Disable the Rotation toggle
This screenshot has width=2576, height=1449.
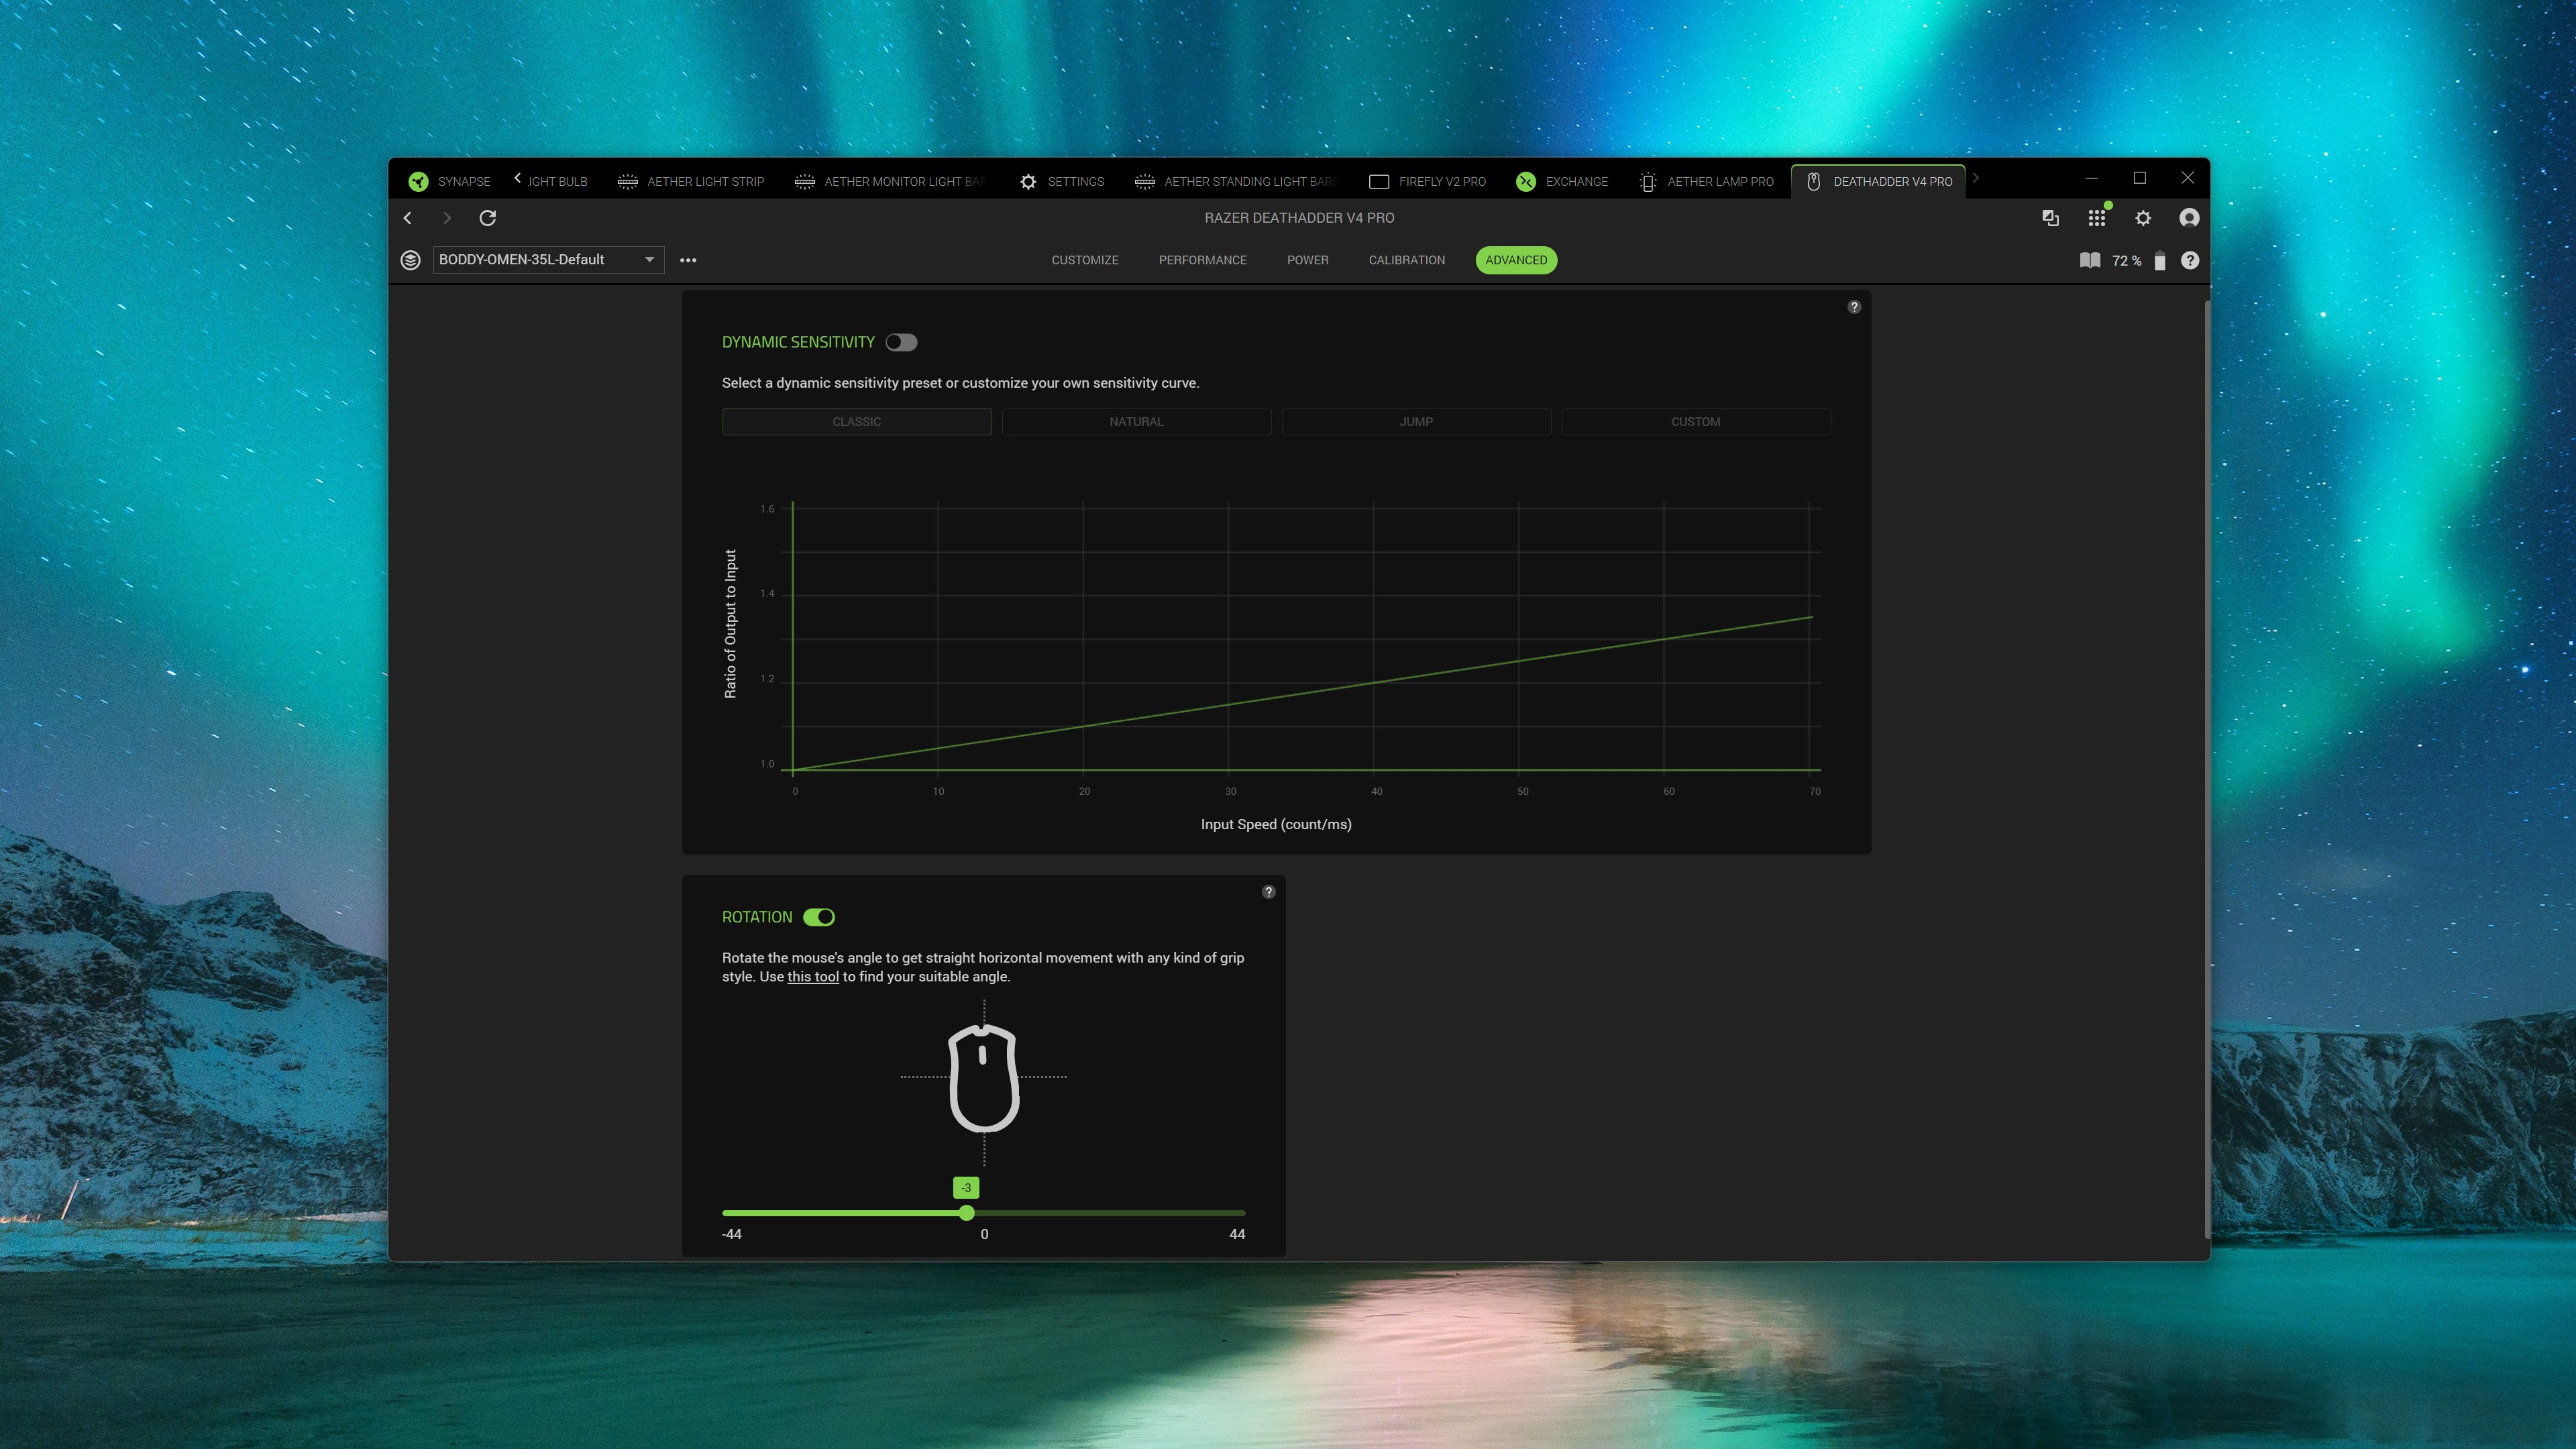819,917
